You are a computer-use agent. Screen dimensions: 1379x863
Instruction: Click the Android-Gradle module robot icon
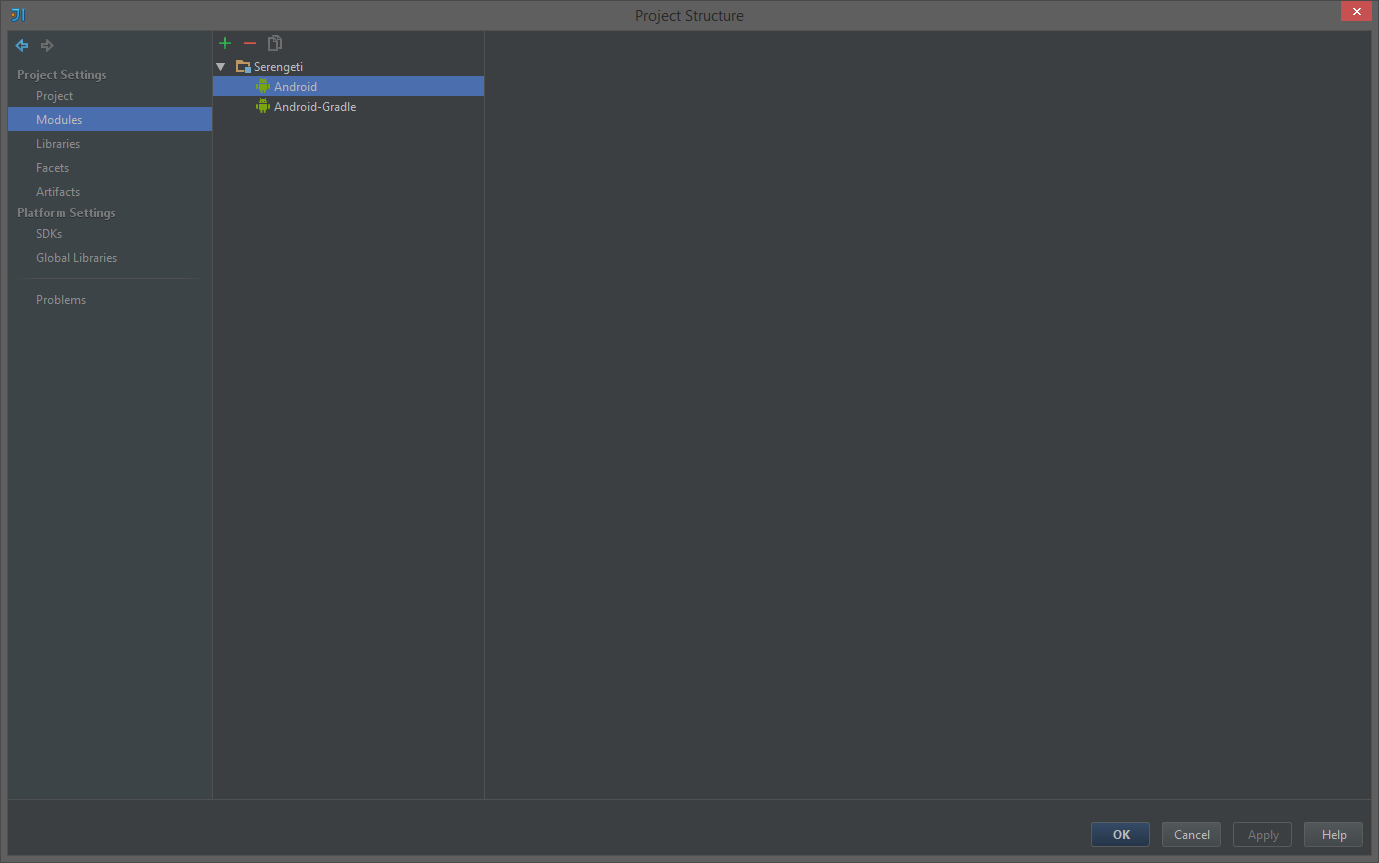[x=263, y=106]
